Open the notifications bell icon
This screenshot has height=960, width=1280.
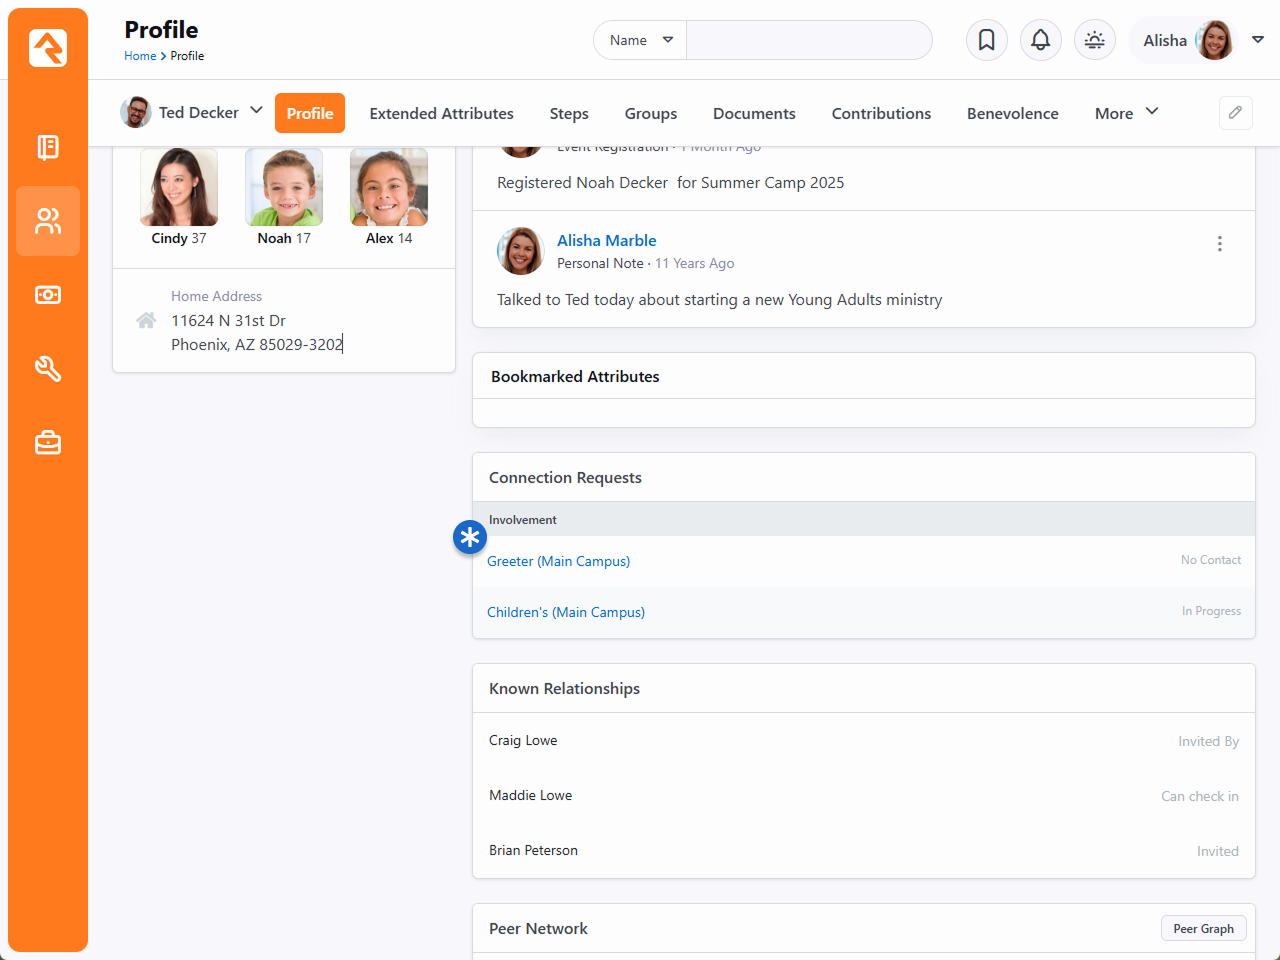tap(1040, 40)
